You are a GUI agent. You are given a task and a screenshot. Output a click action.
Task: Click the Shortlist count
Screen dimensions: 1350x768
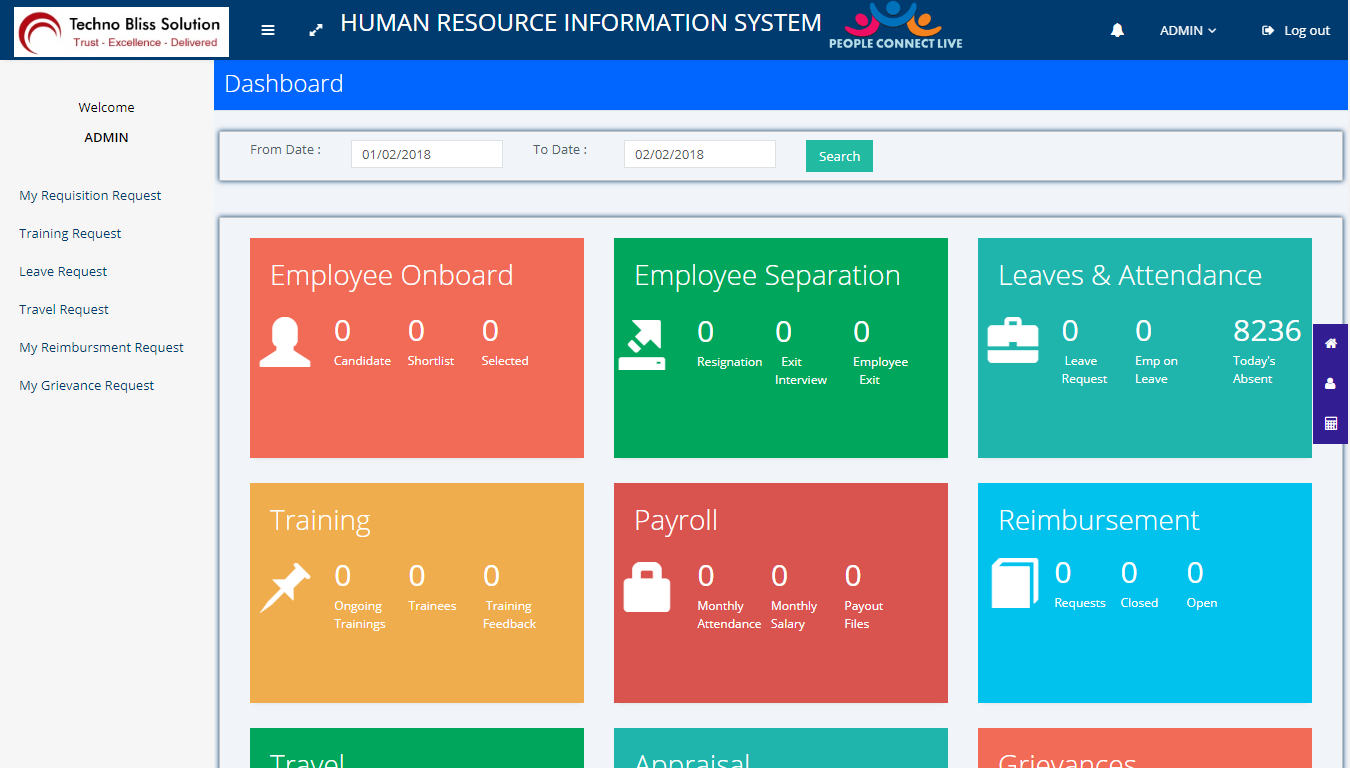coord(417,331)
